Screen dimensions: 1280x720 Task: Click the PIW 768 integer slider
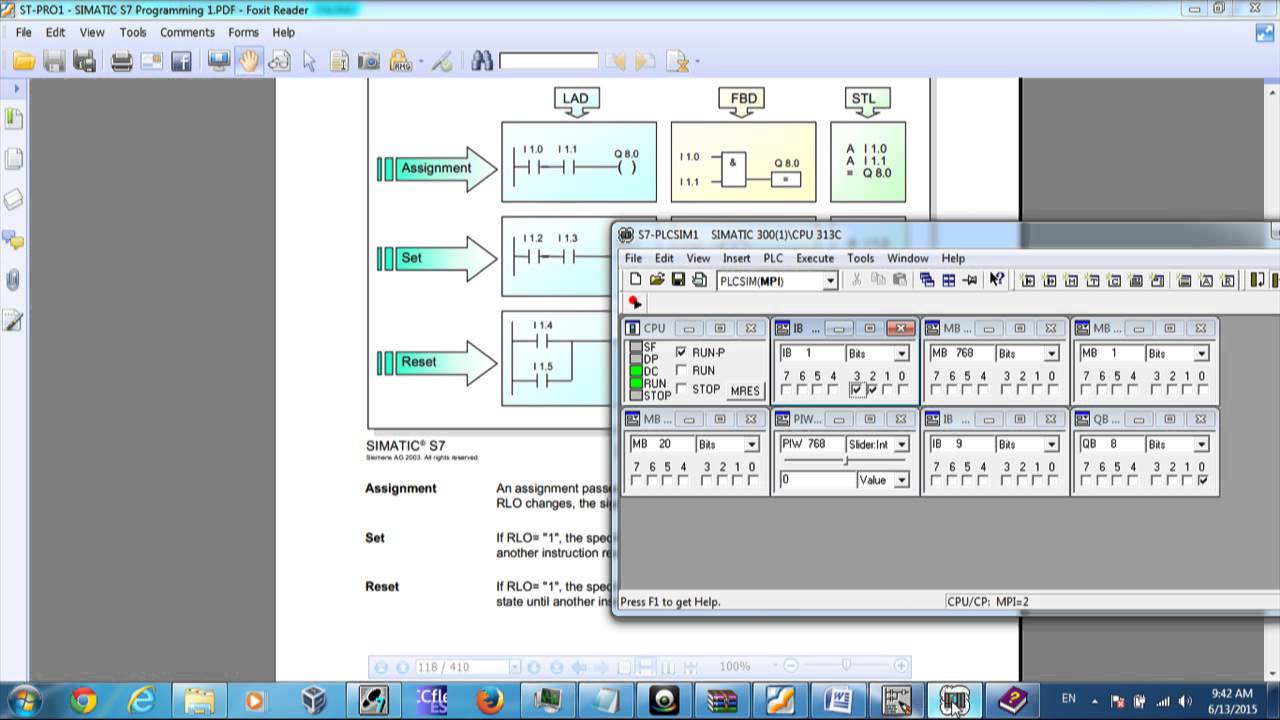coord(846,461)
